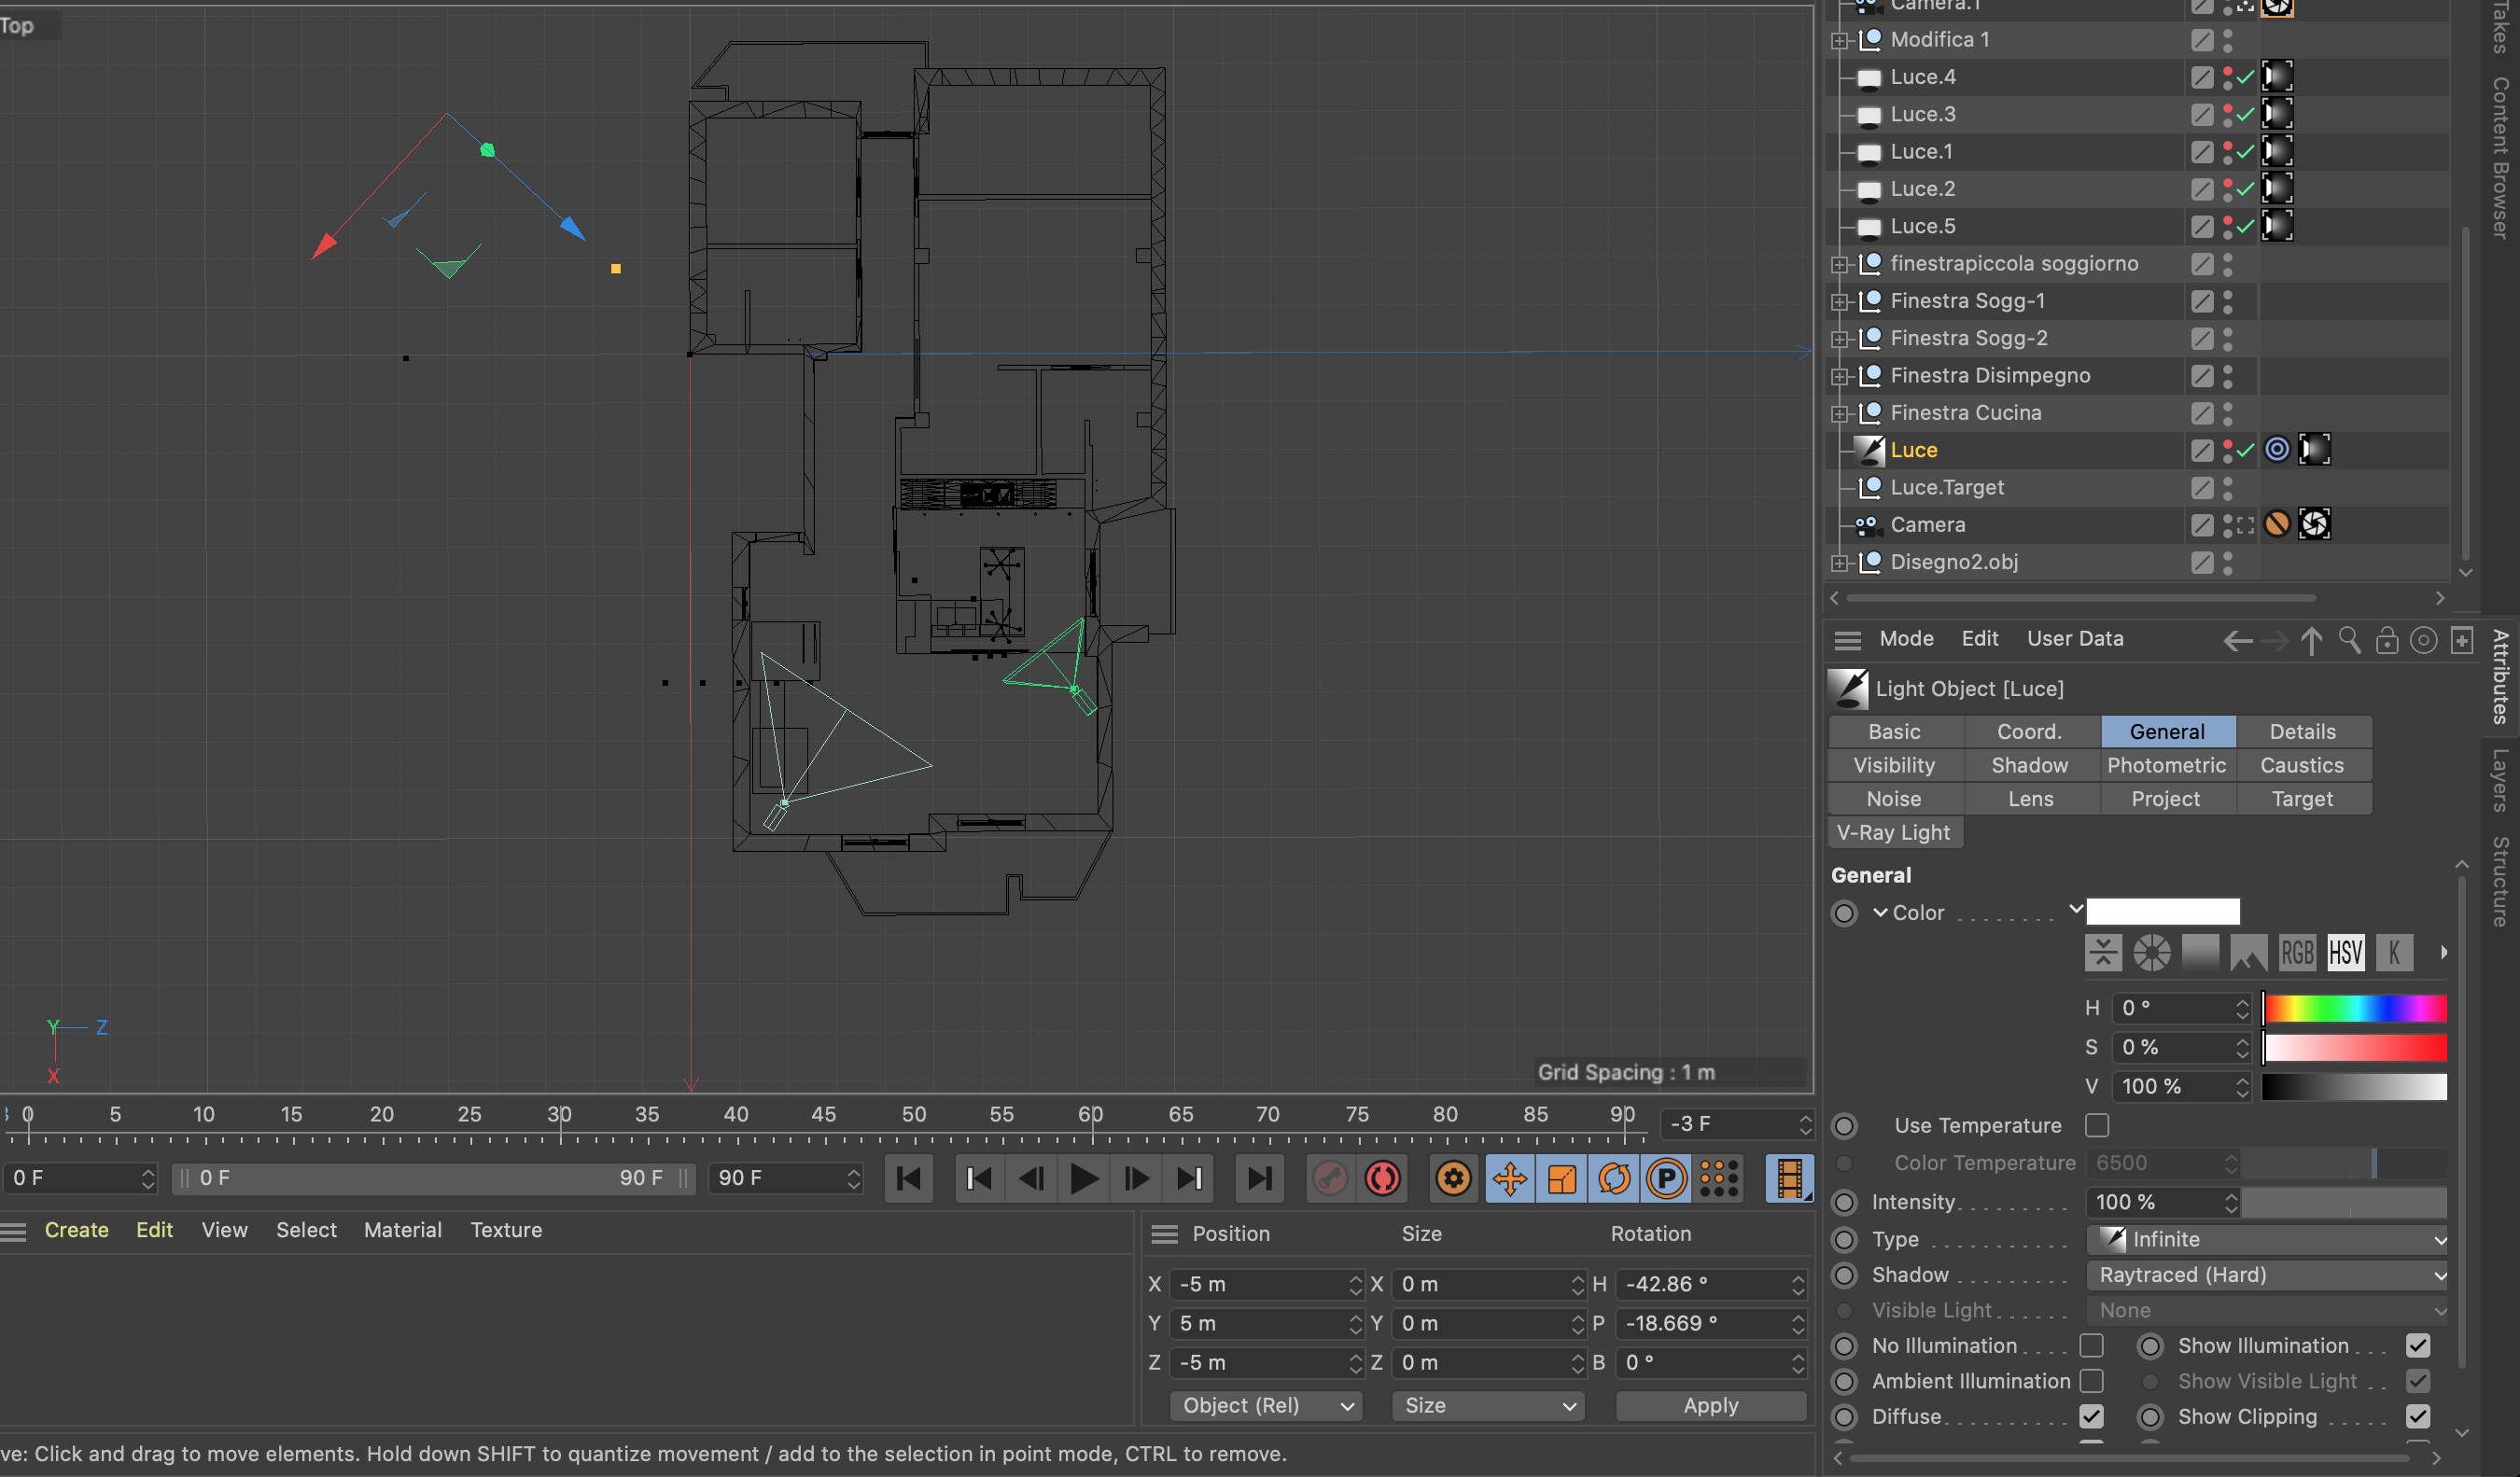Click the Apply button in coordinates
The image size is (2520, 1477).
click(x=1710, y=1406)
